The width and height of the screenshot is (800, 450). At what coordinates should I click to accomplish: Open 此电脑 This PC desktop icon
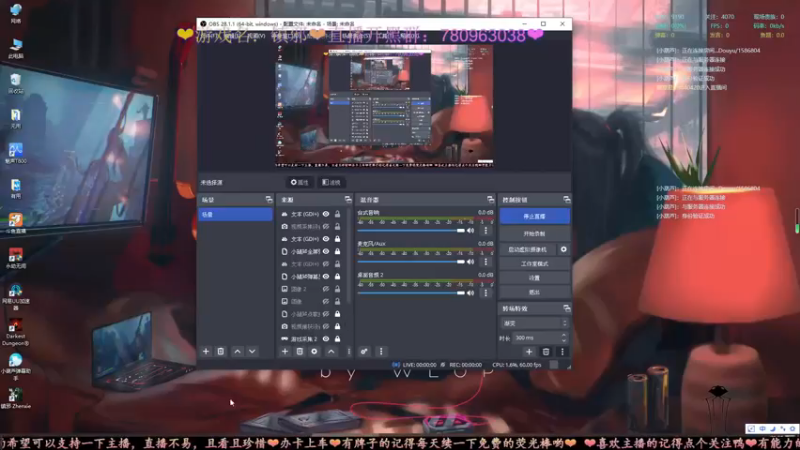15,48
